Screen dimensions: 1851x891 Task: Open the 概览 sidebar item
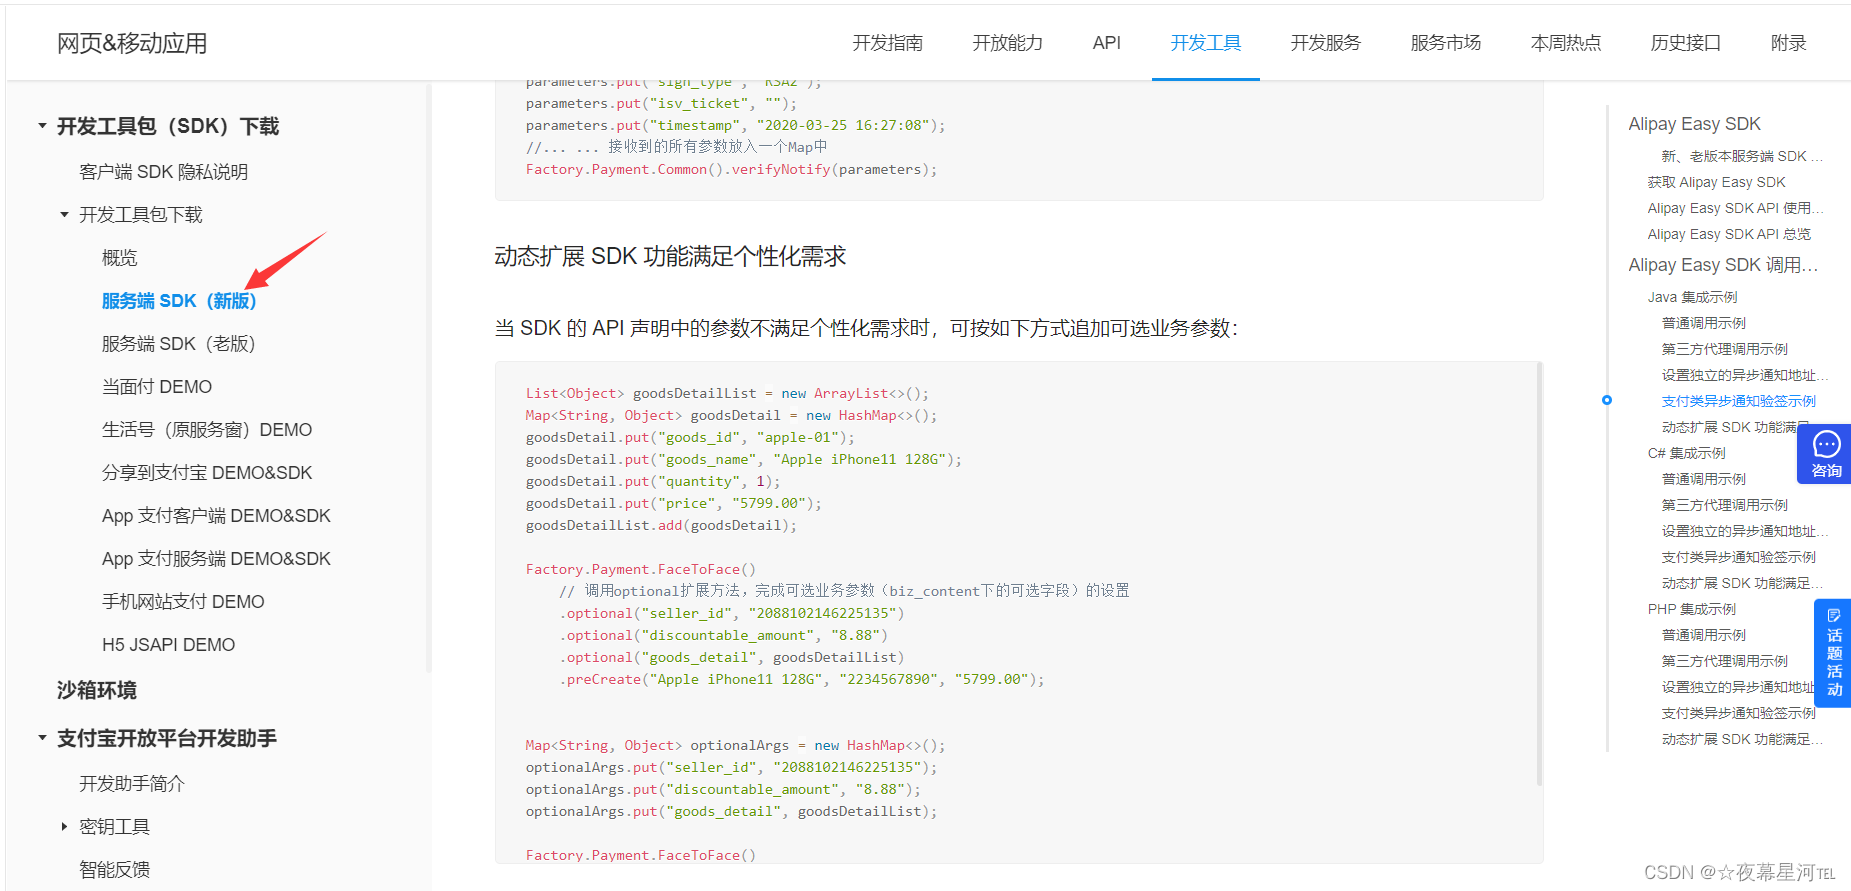click(120, 258)
